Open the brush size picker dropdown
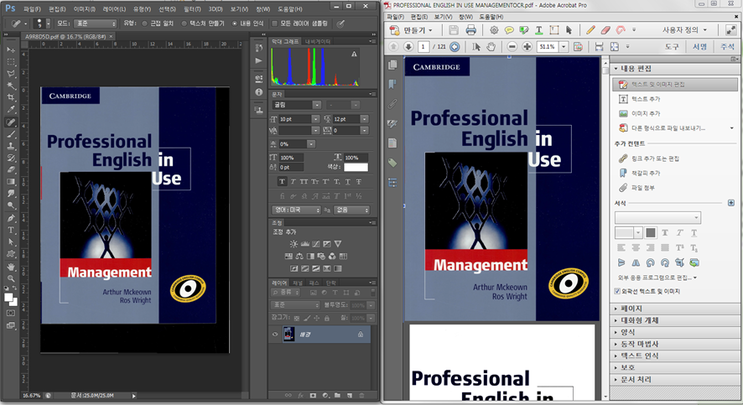This screenshot has width=743, height=405. click(x=48, y=23)
